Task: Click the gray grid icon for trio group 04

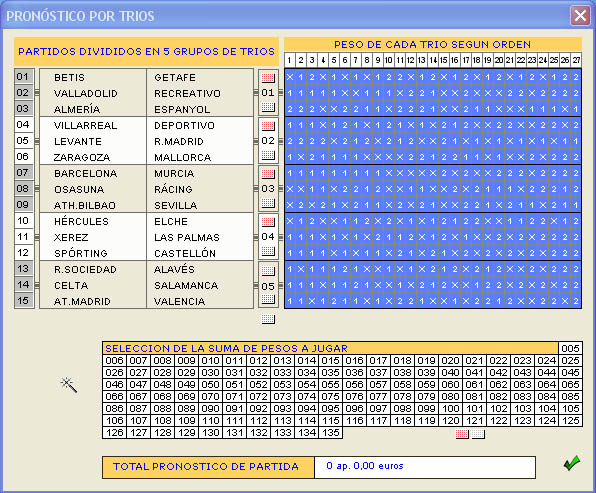Action: tap(268, 251)
